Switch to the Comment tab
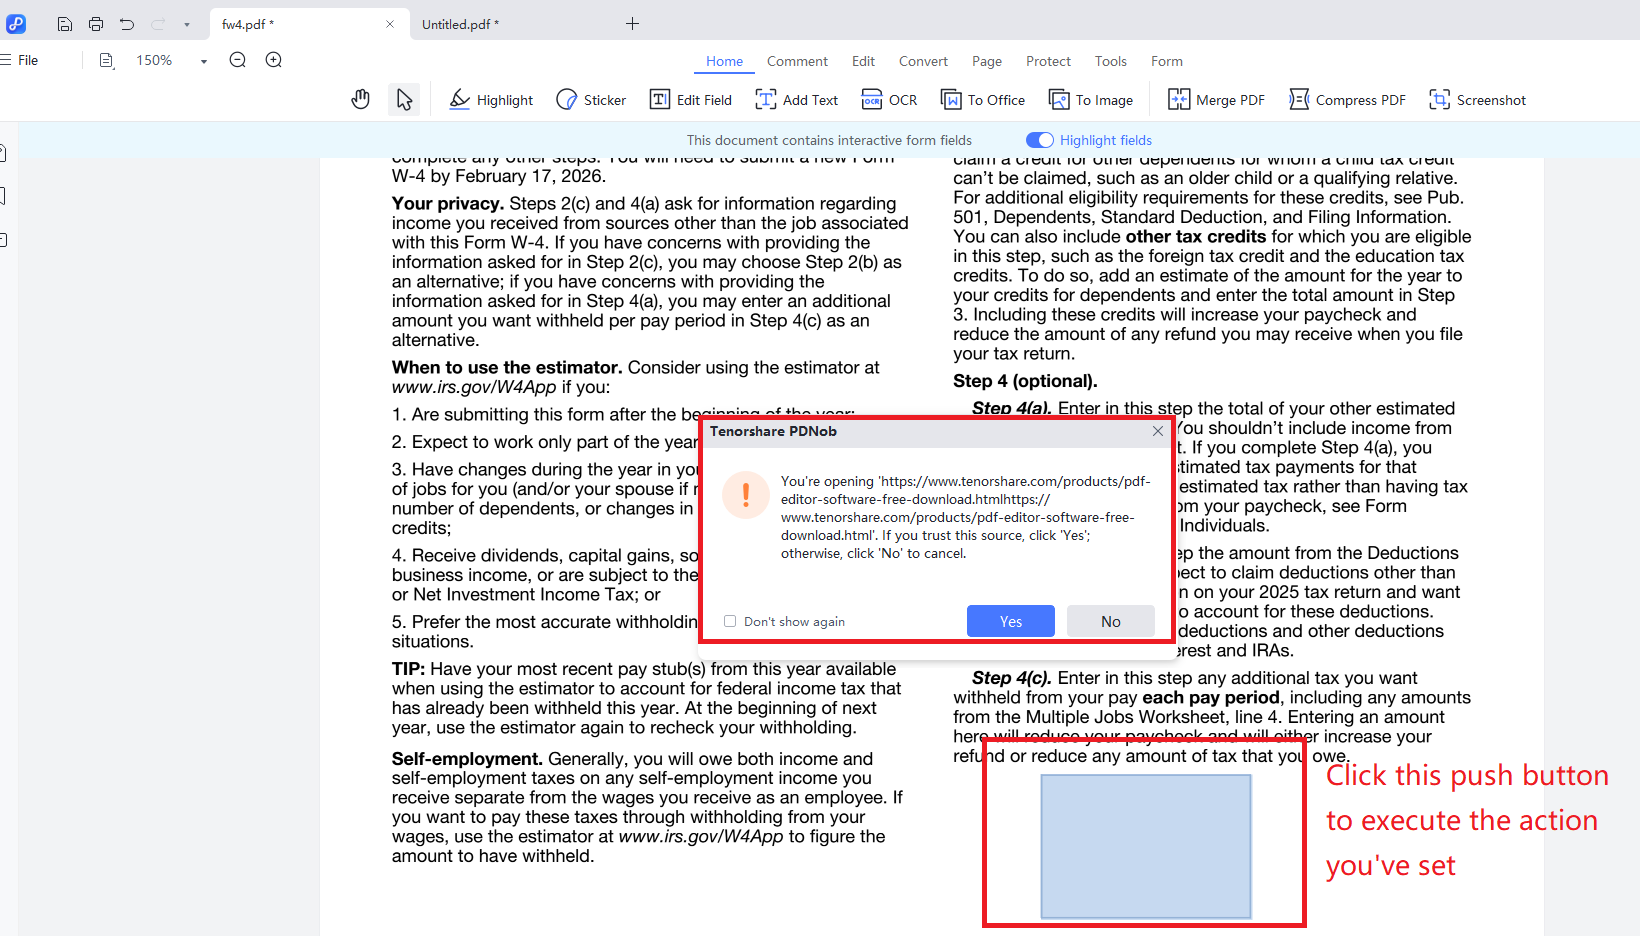Image resolution: width=1640 pixels, height=936 pixels. tap(797, 61)
